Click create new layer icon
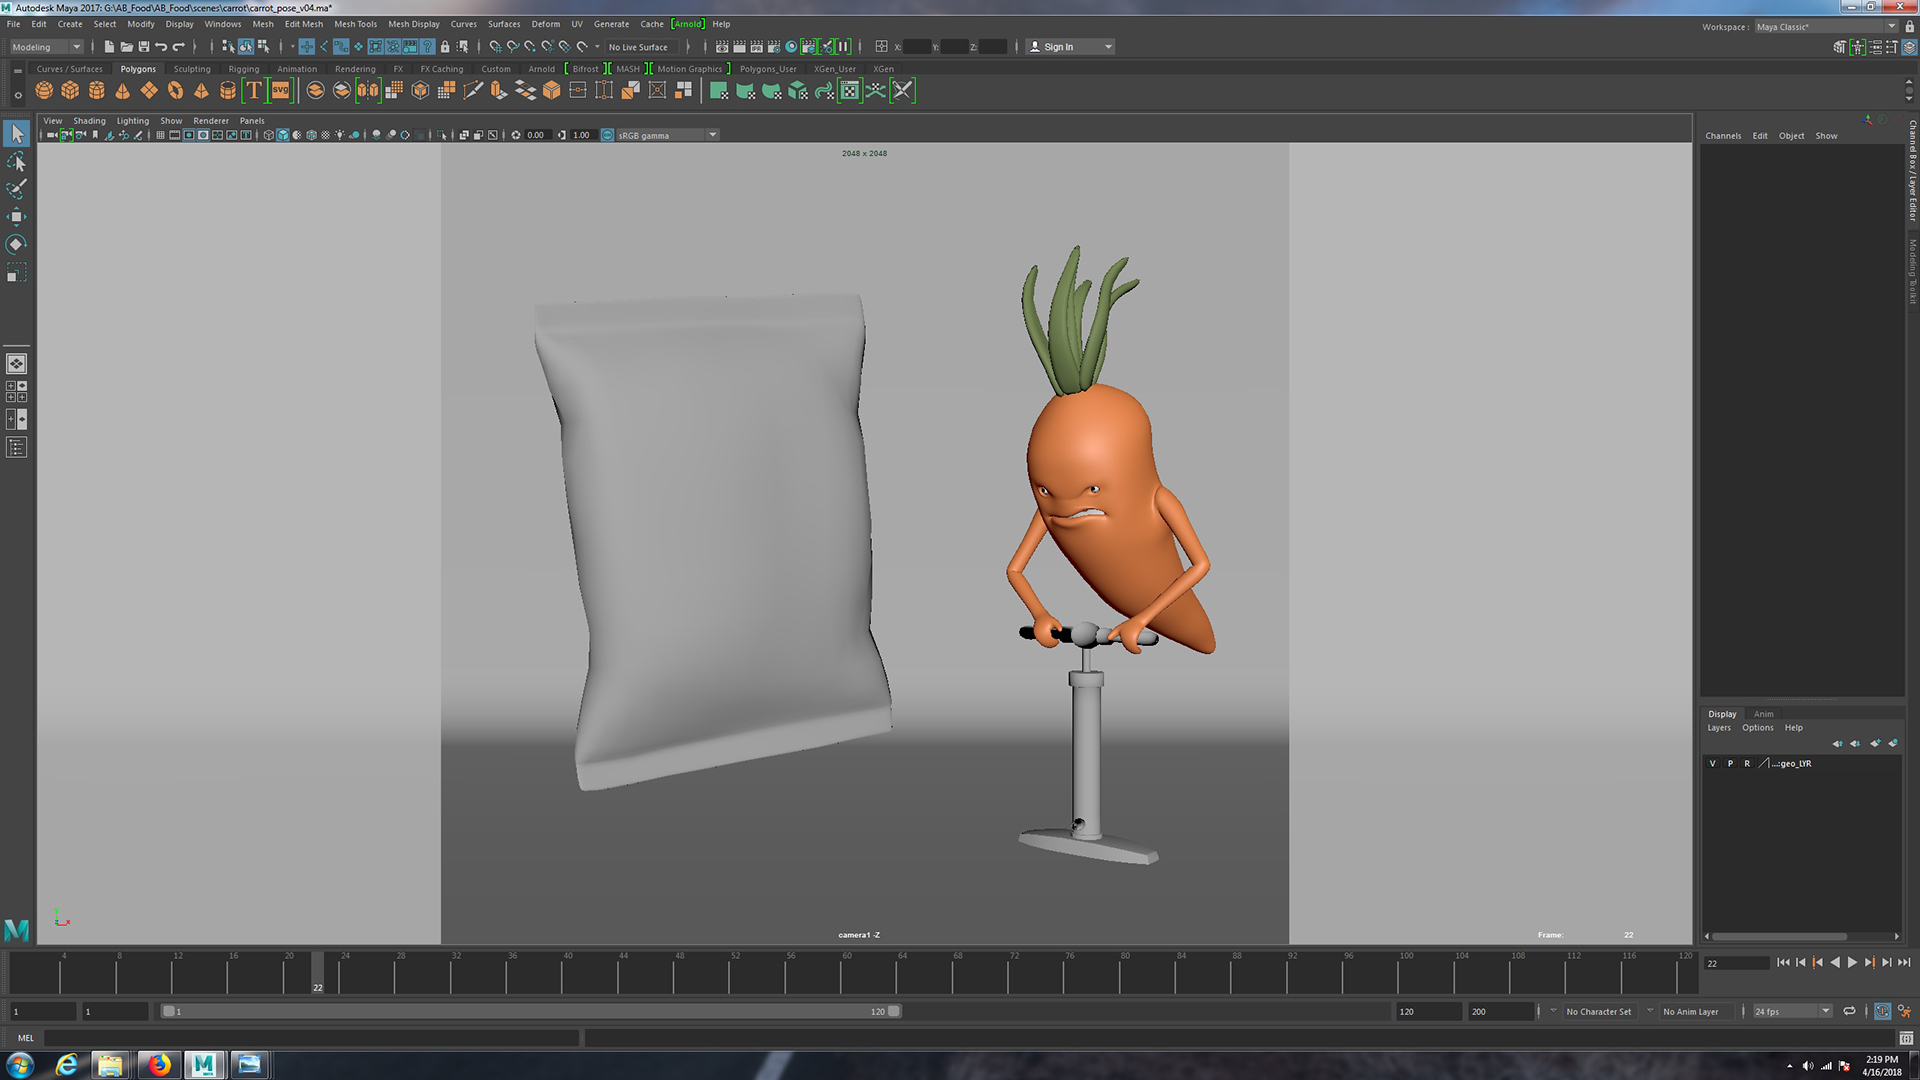Image resolution: width=1920 pixels, height=1080 pixels. tap(1875, 743)
